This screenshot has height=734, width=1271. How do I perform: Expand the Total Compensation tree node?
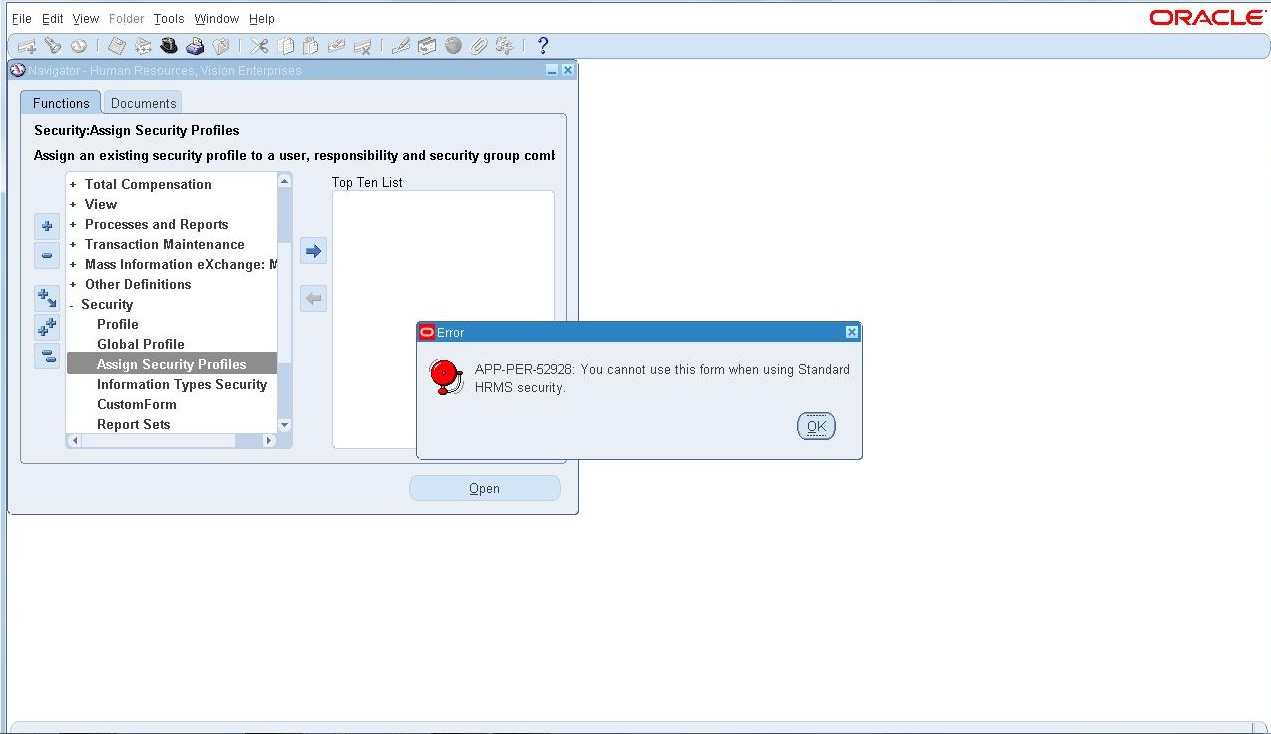click(73, 184)
